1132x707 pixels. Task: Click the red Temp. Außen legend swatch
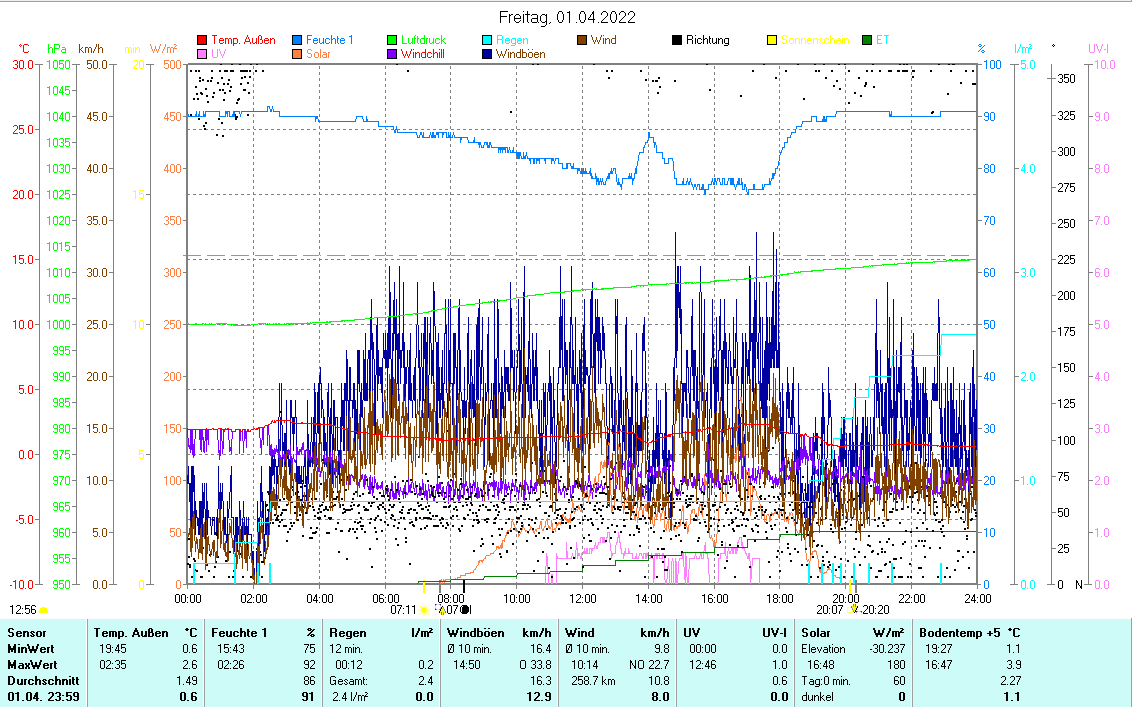(x=202, y=40)
